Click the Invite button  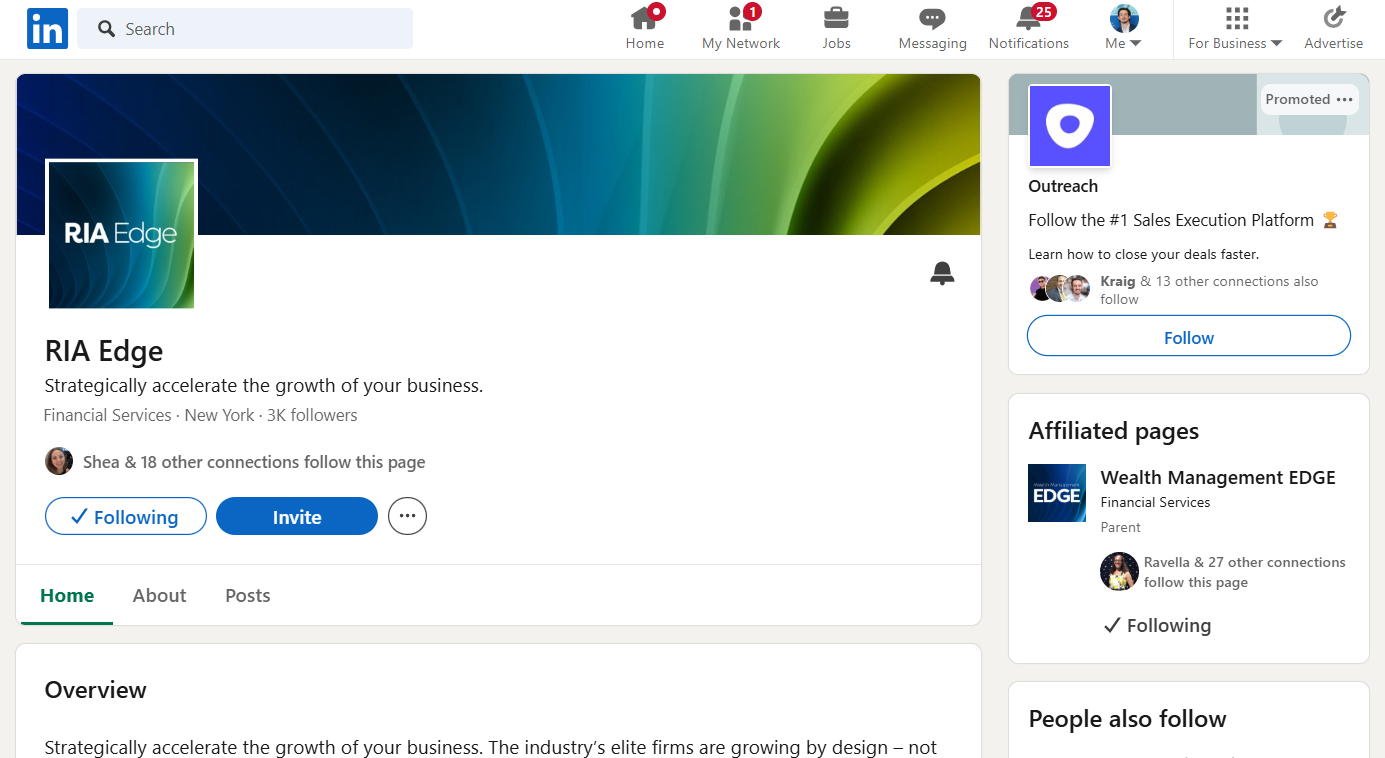[x=297, y=517]
